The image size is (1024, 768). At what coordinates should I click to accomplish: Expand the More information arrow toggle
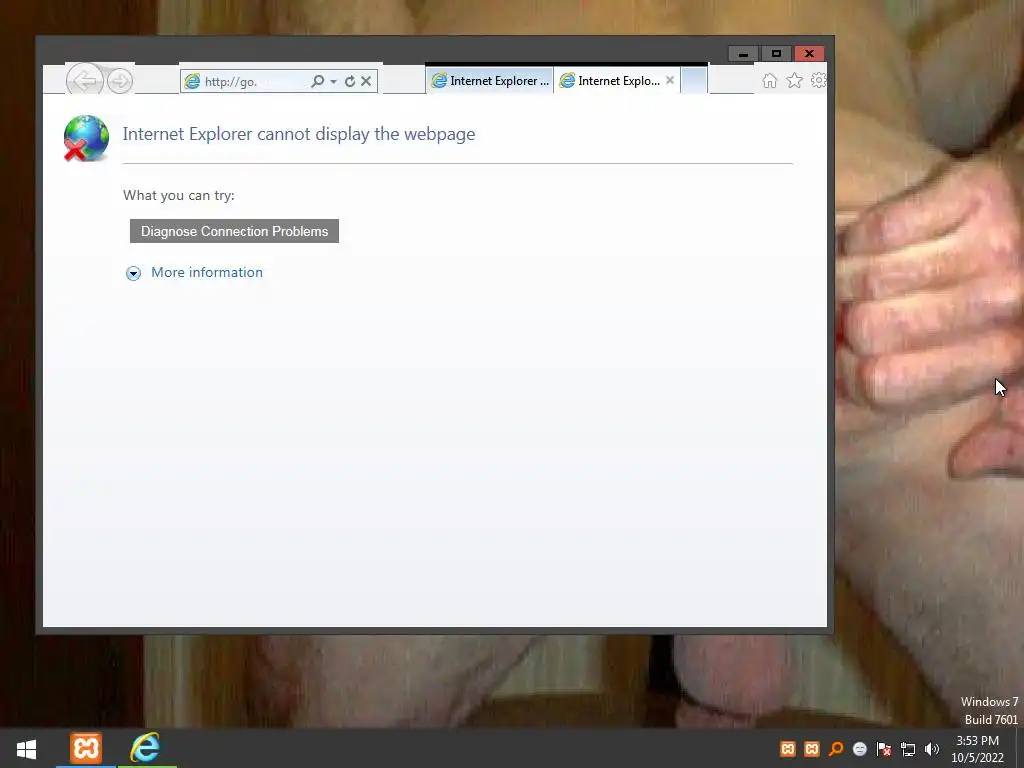point(133,273)
